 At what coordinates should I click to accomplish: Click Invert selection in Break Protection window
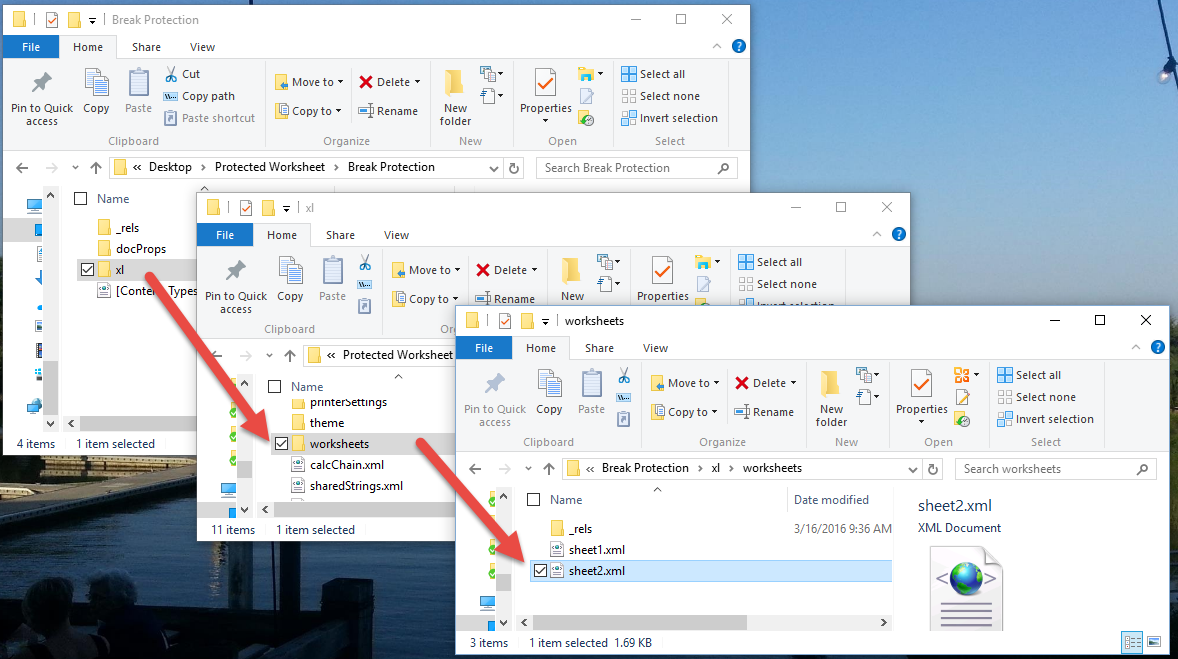coord(669,118)
